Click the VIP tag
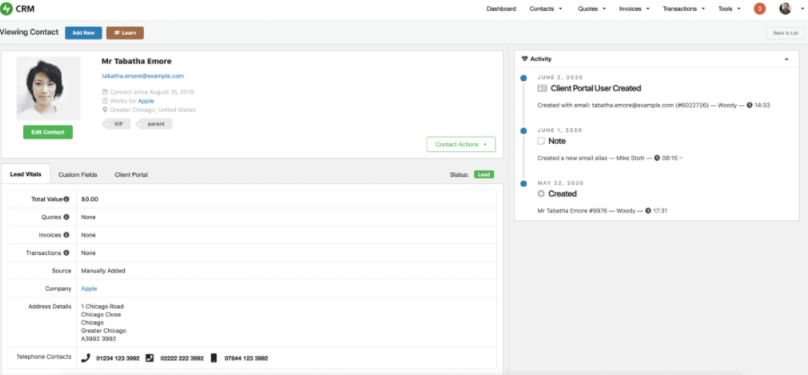Screen dimensions: 808x375 click(117, 124)
